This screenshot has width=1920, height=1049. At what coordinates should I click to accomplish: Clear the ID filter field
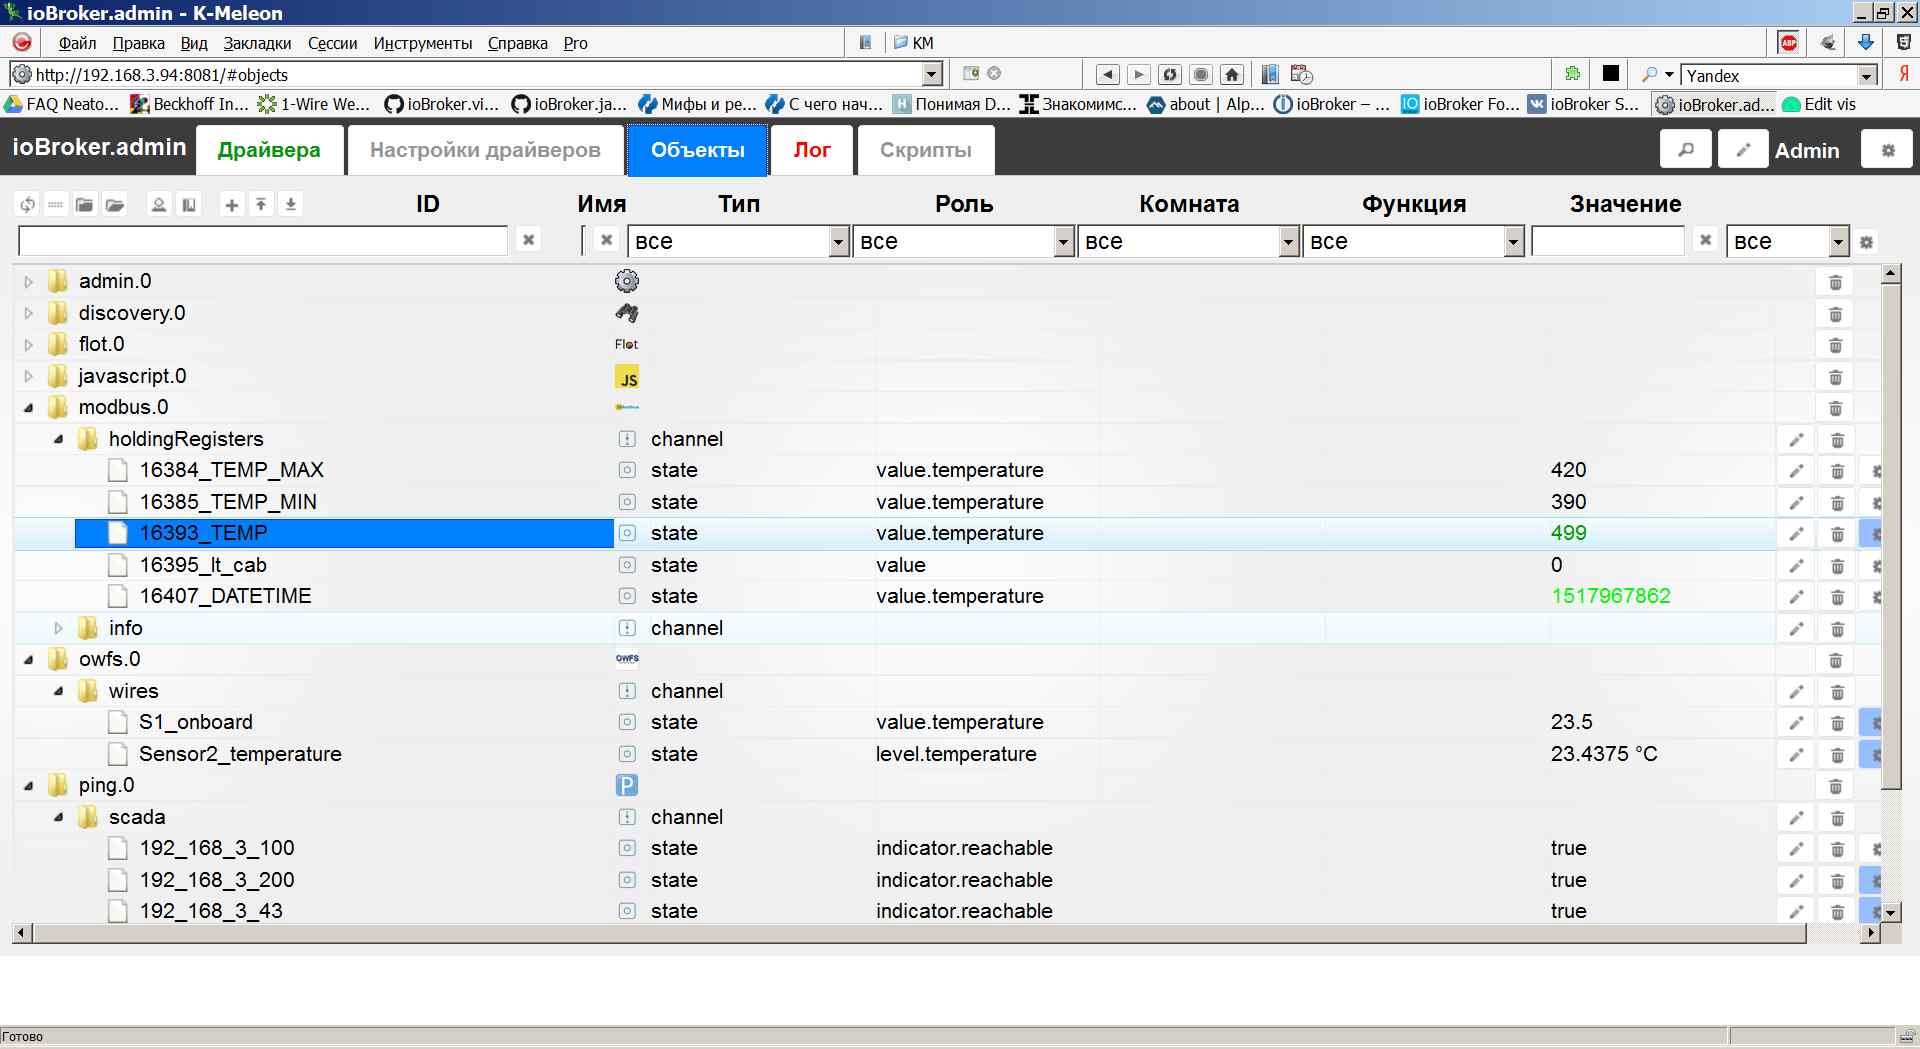point(529,240)
